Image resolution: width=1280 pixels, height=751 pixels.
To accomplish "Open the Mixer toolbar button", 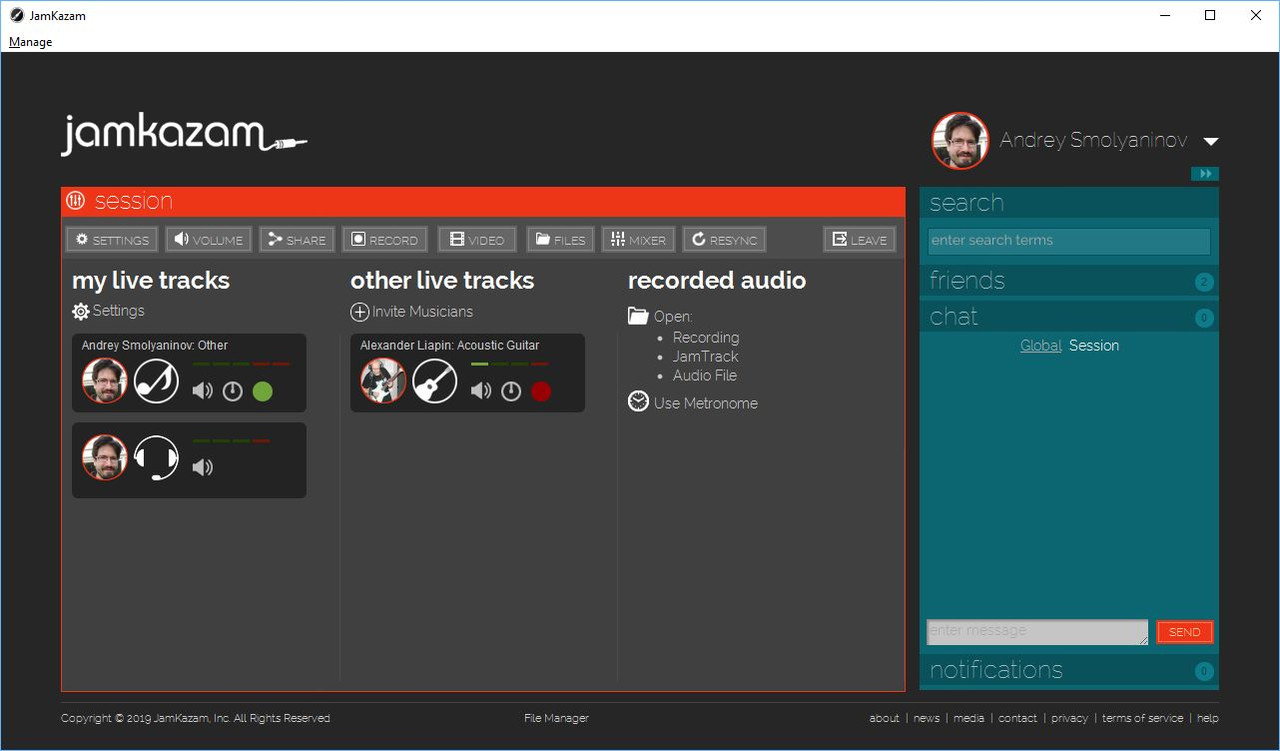I will [x=638, y=240].
